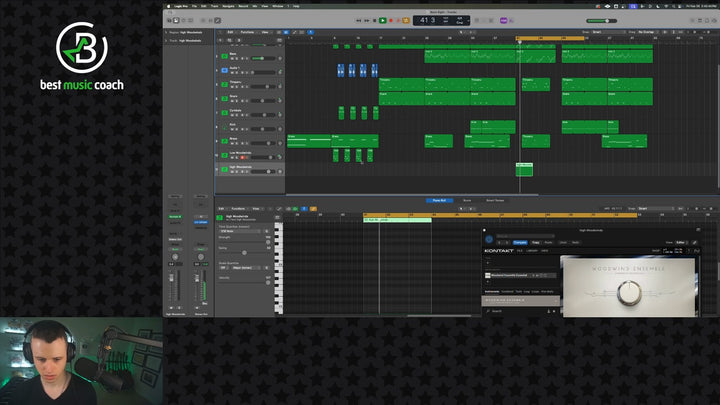Click the Woodwind Ensemble main knob
The image size is (720, 405).
point(629,292)
